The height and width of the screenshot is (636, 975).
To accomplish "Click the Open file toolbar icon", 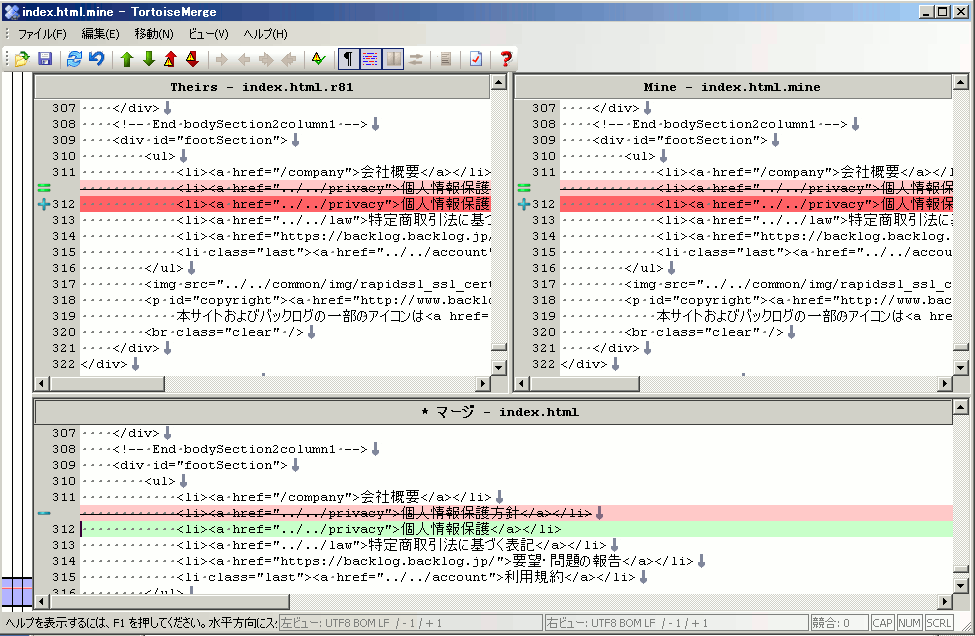I will click(x=22, y=59).
